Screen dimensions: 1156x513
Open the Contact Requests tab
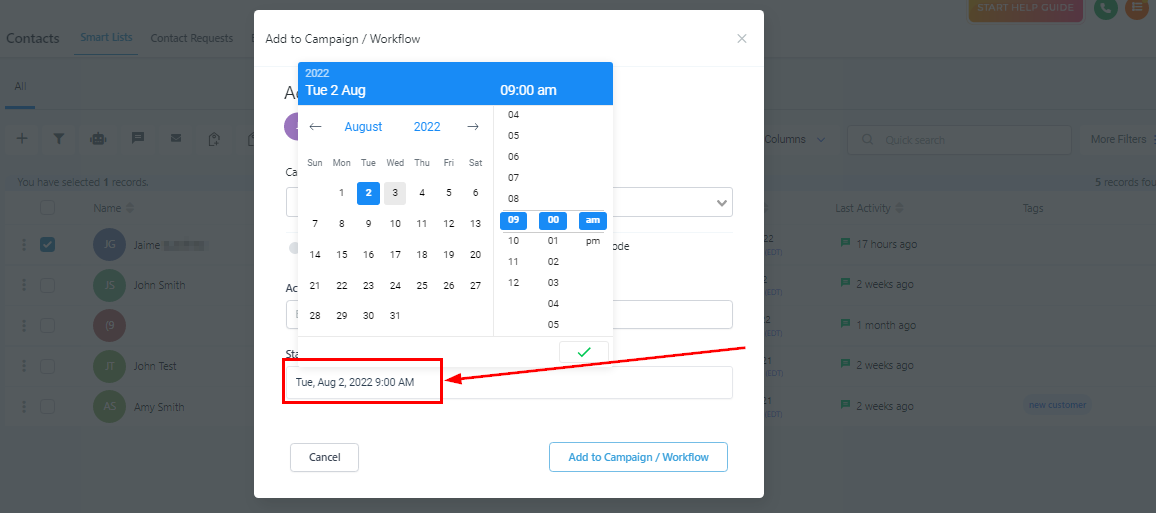tap(196, 38)
